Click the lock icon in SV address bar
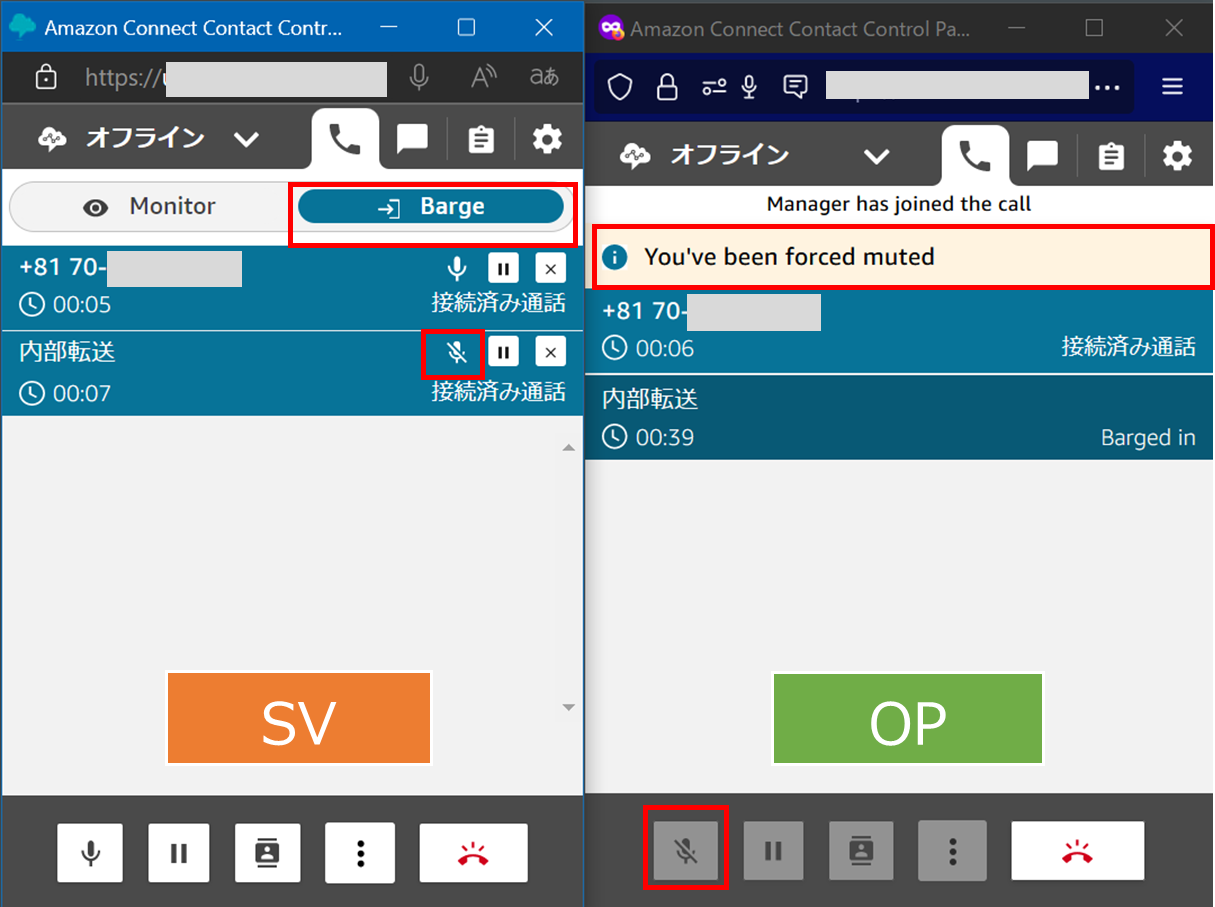 point(46,77)
